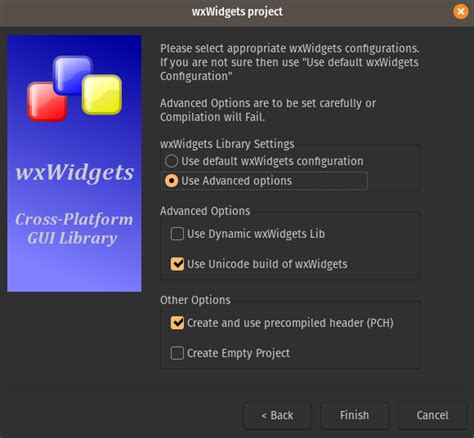Go to previous step with '< Back'
The height and width of the screenshot is (438, 474).
pos(277,415)
